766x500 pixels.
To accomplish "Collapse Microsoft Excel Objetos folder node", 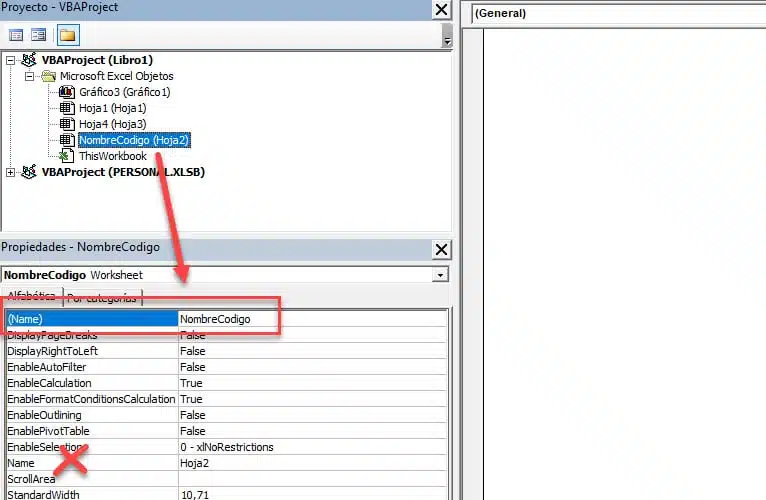I will (x=29, y=76).
